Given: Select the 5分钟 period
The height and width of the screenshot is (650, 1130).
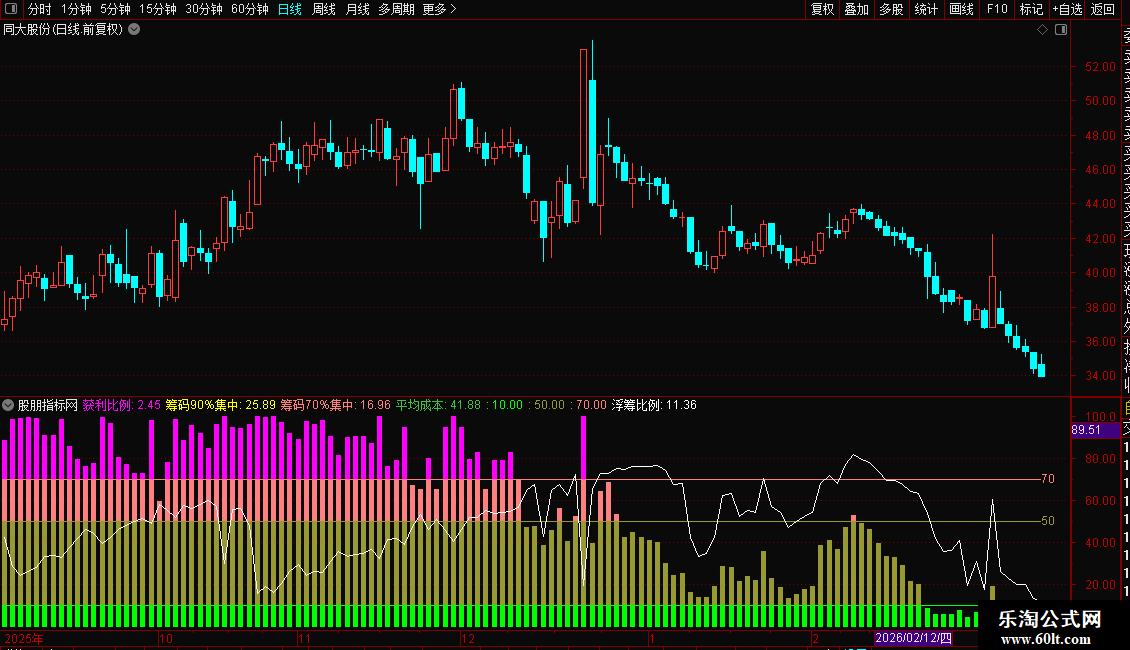Looking at the screenshot, I should [115, 9].
